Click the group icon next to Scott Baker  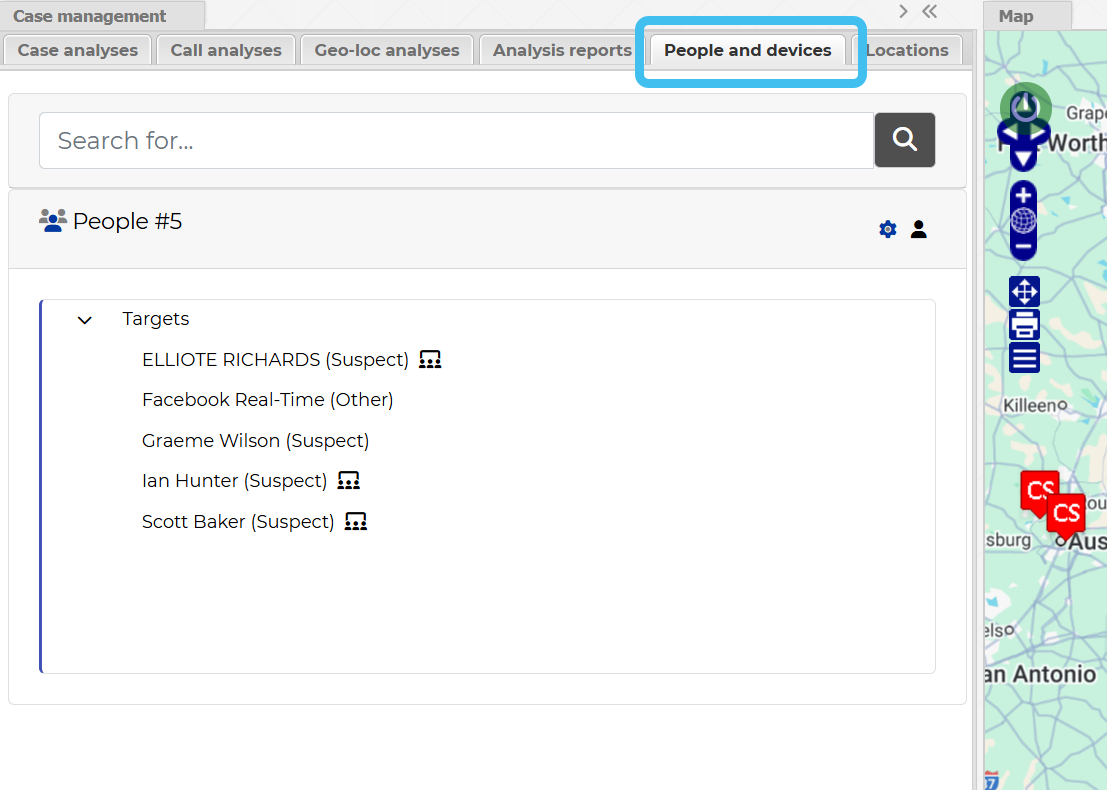pos(356,521)
